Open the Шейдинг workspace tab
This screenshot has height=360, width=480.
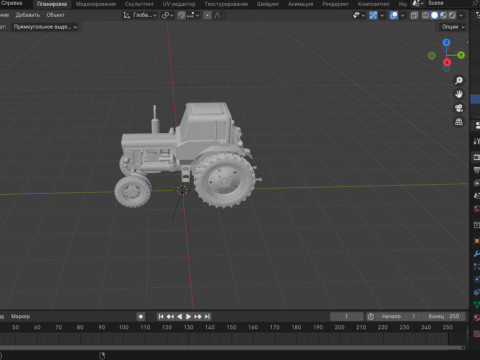click(268, 4)
